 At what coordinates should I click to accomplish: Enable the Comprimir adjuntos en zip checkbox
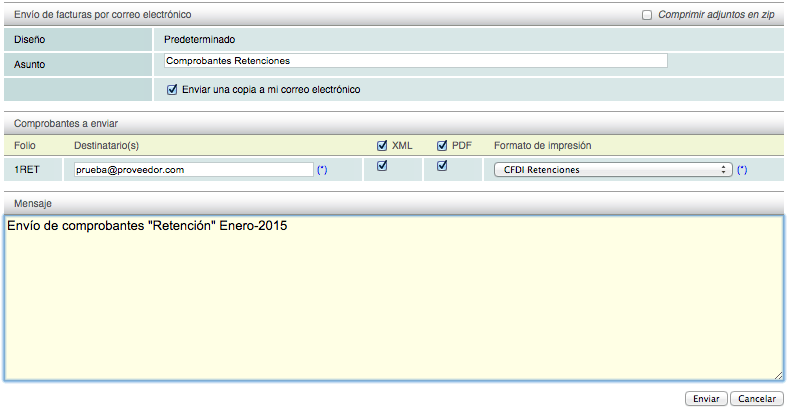pos(647,15)
